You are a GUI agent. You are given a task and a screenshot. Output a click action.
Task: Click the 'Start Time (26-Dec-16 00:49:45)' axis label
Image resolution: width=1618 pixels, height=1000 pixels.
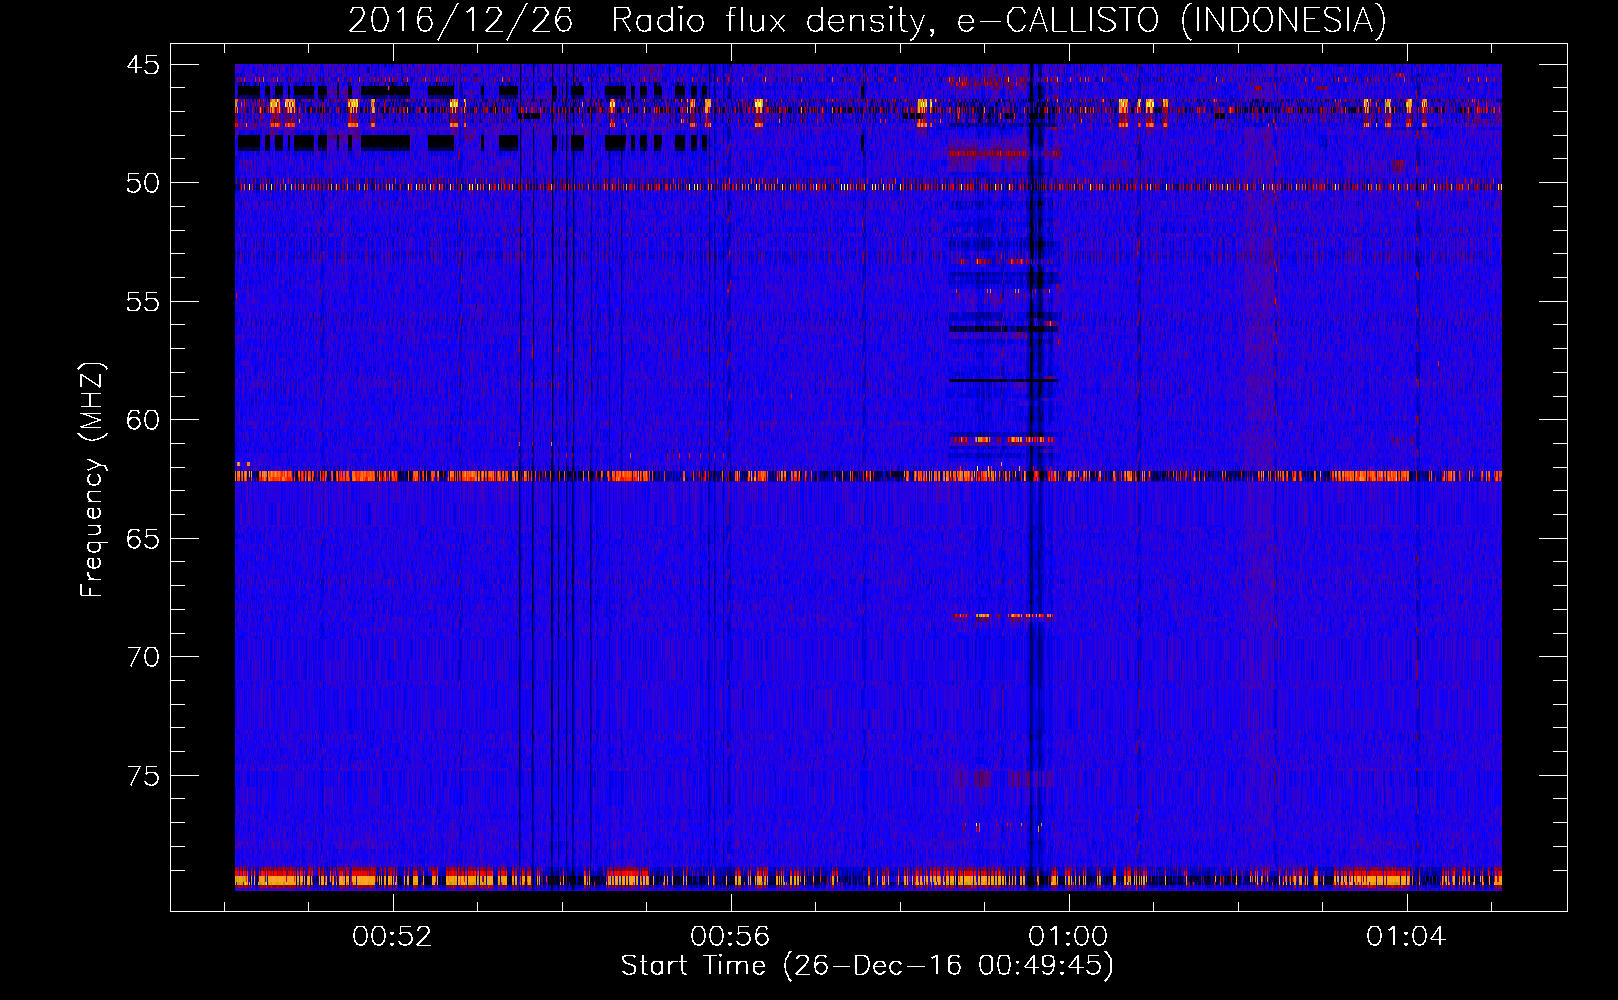click(867, 966)
